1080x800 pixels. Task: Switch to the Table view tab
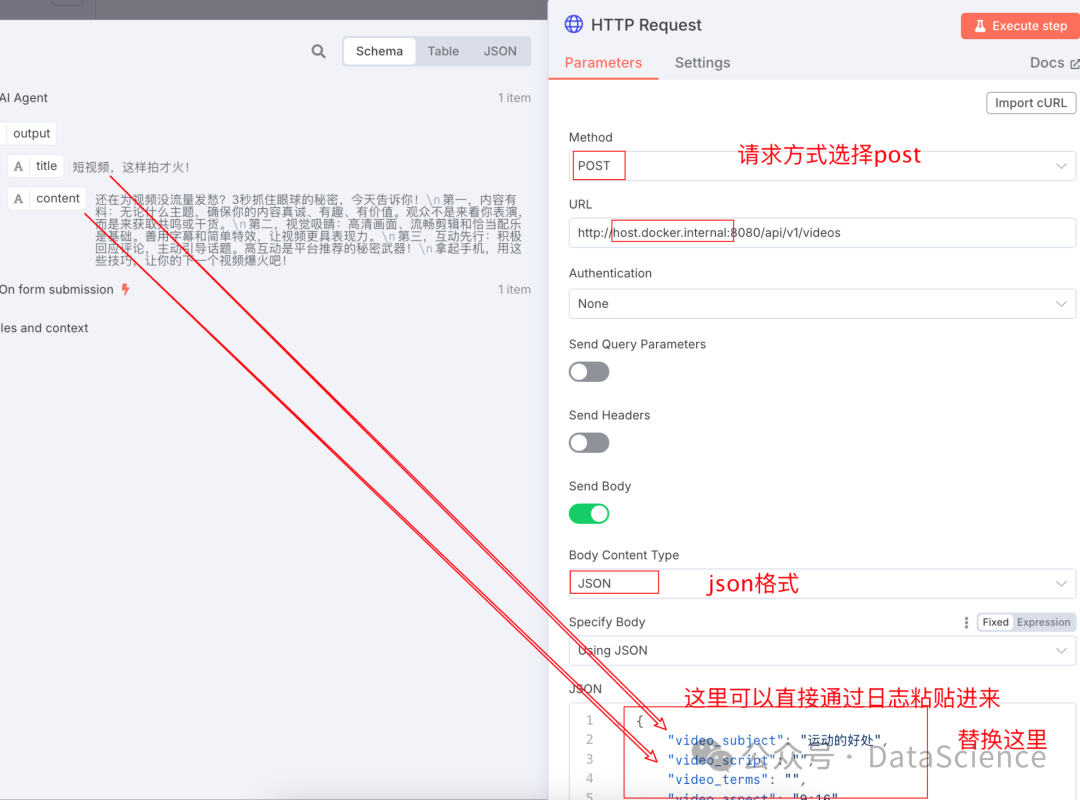443,51
